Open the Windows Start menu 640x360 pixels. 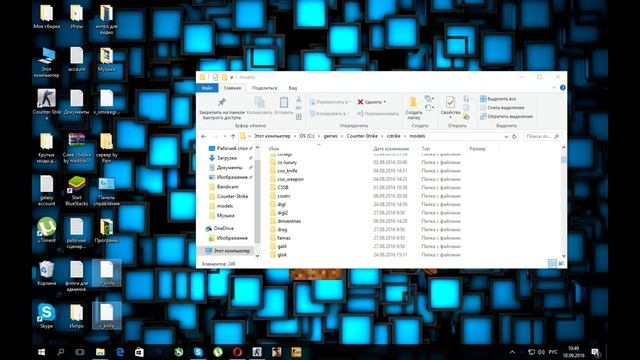pos(42,352)
